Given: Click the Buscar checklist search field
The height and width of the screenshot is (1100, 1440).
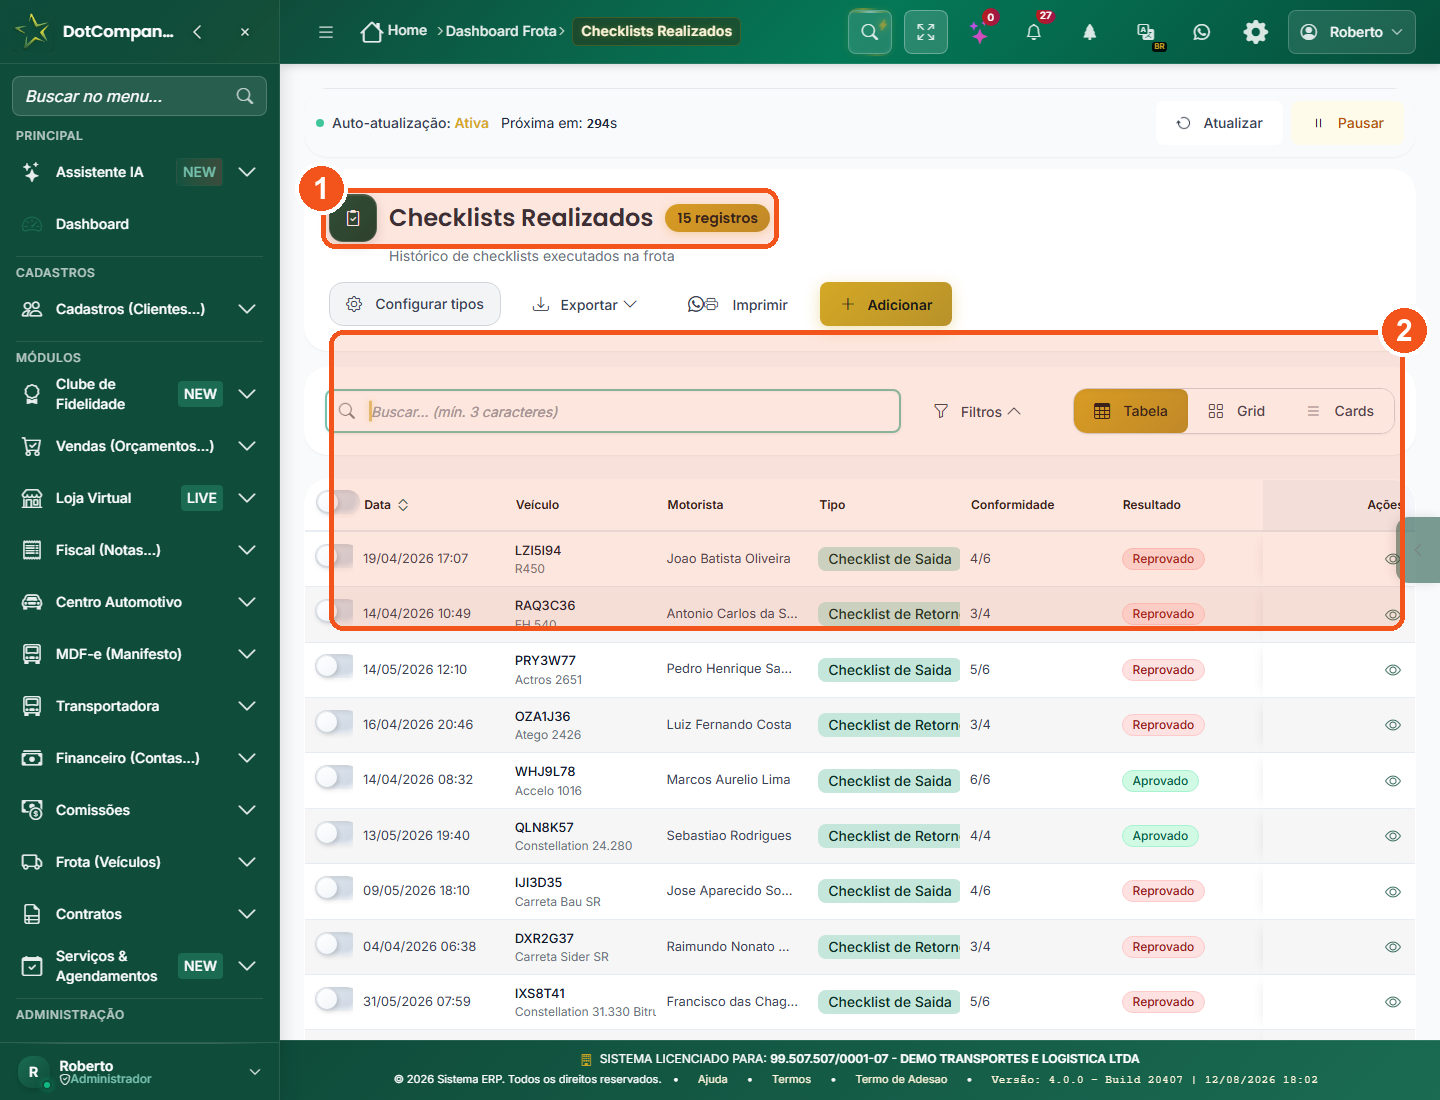Looking at the screenshot, I should click(613, 411).
